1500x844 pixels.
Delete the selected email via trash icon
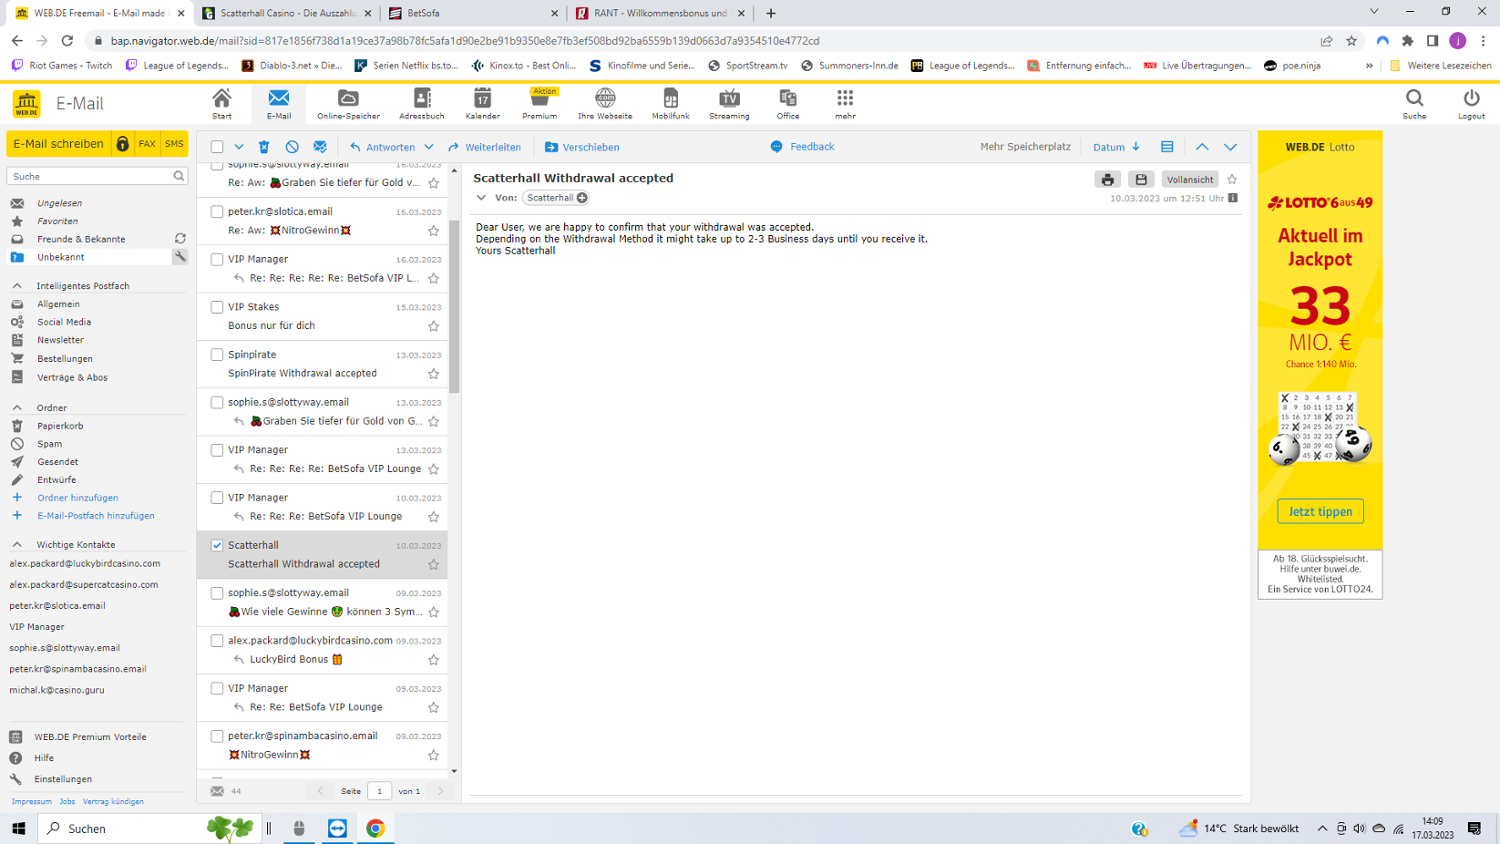[x=262, y=146]
